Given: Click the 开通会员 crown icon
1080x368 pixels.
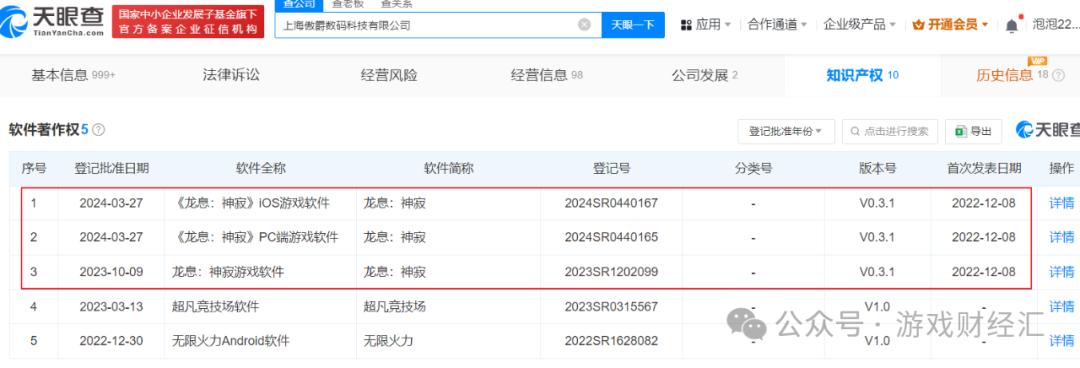Looking at the screenshot, I should pyautogui.click(x=917, y=25).
